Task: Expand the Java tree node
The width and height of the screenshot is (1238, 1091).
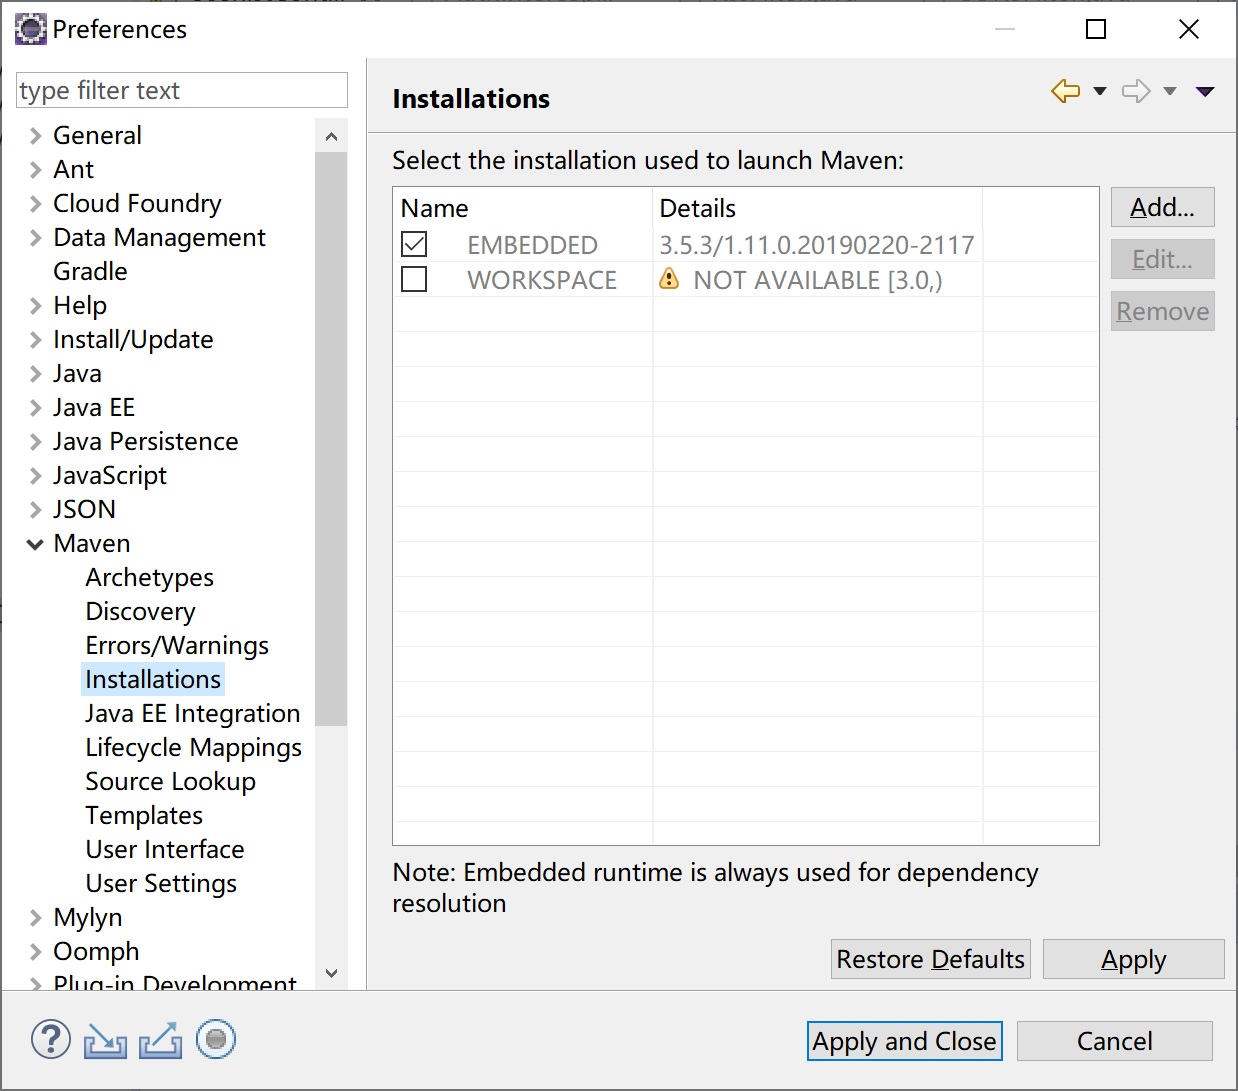Action: (36, 374)
